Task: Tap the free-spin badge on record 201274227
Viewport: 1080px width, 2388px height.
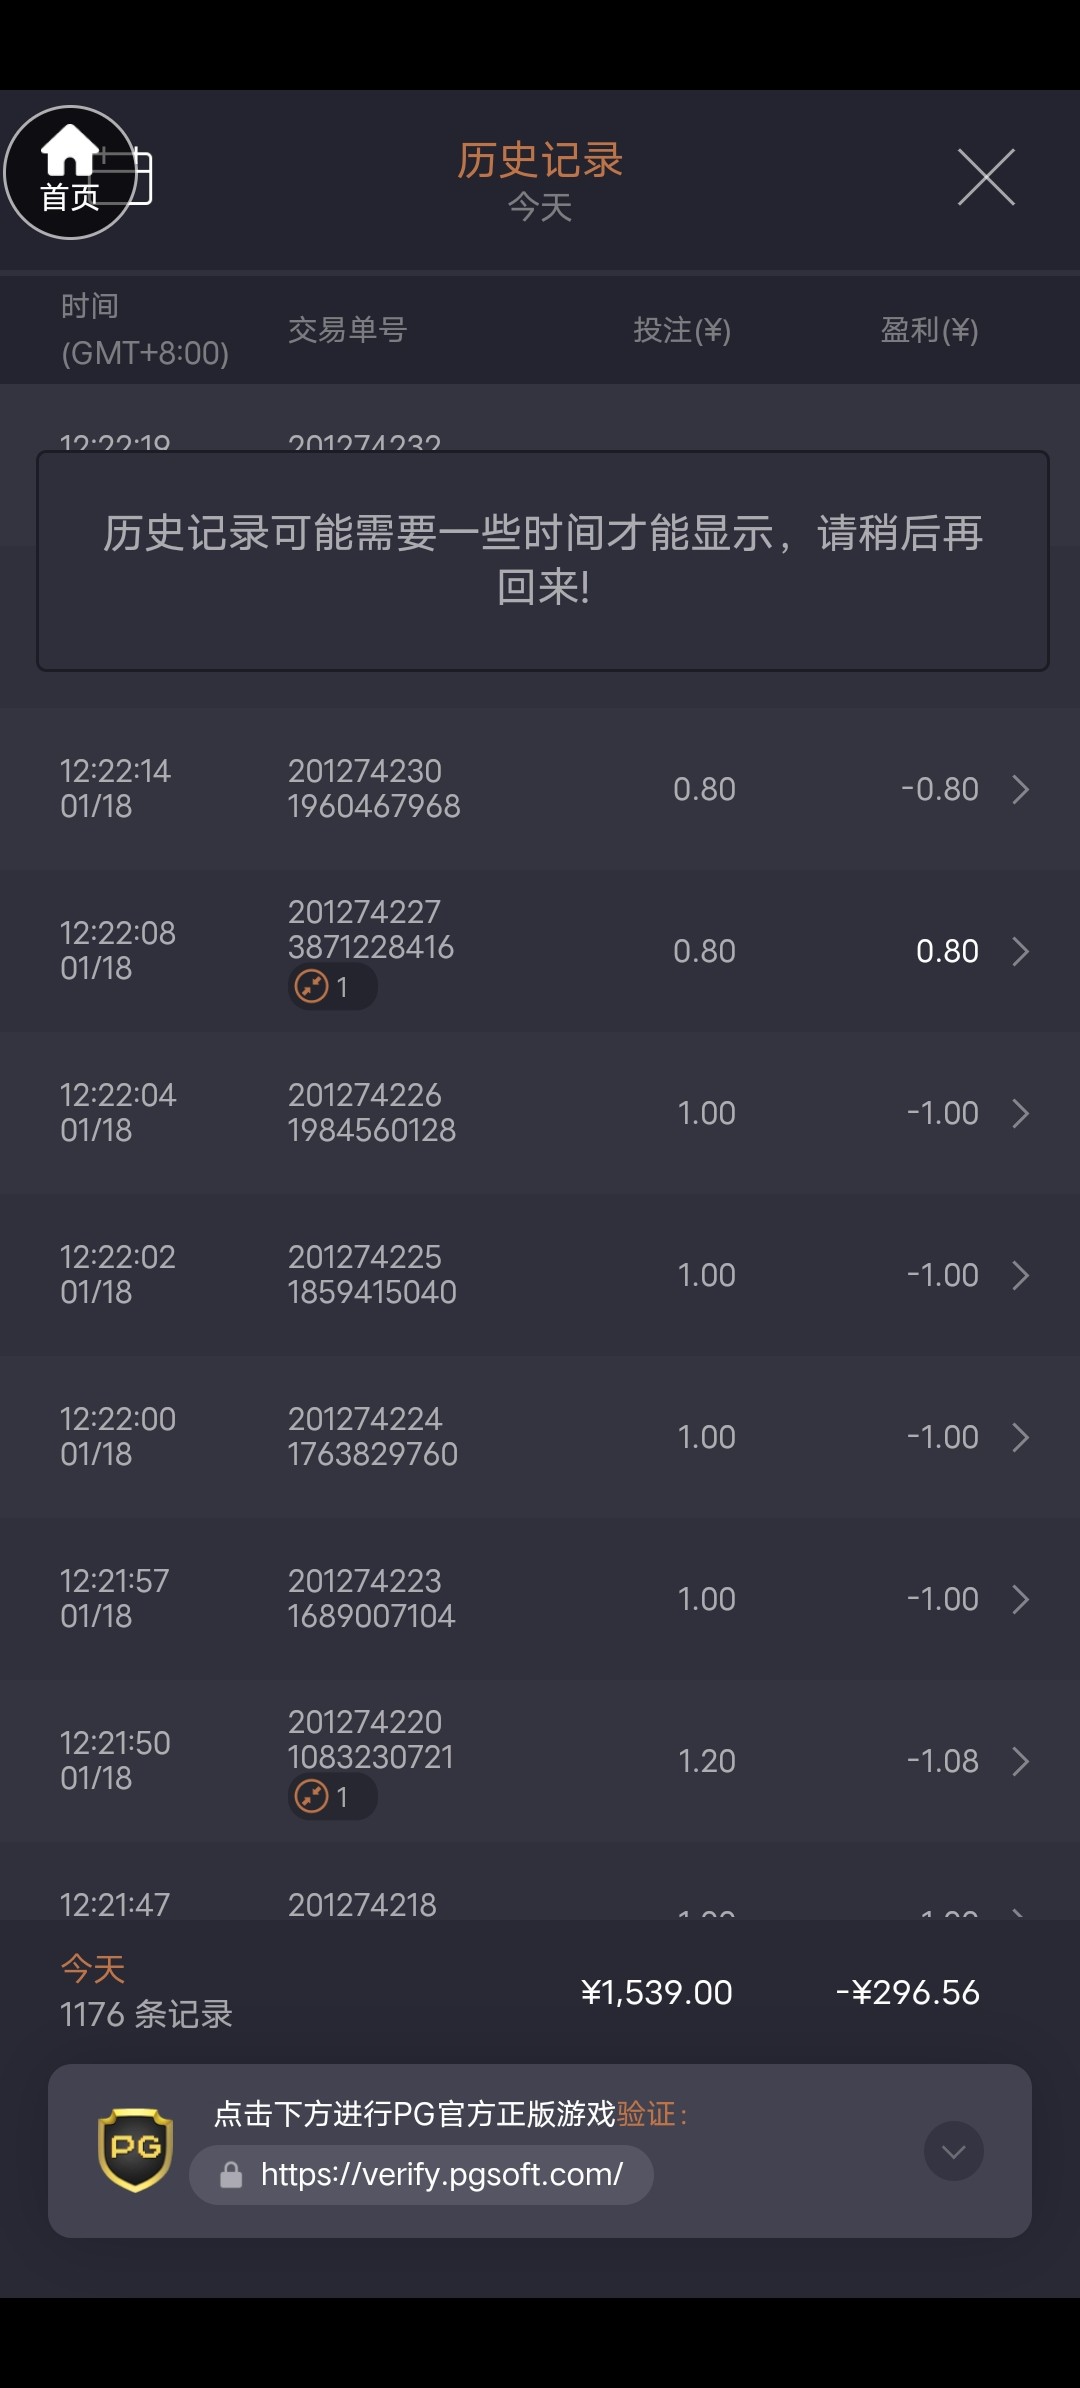Action: click(x=331, y=987)
